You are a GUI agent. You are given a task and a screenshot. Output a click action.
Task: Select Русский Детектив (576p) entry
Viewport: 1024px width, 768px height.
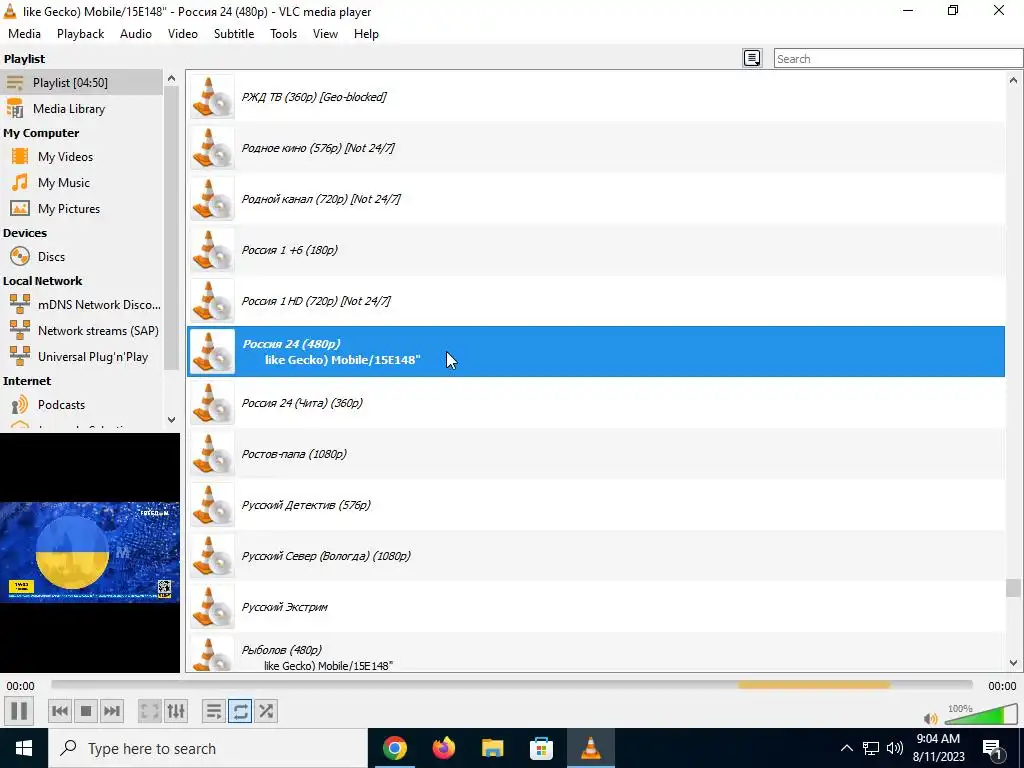coord(596,505)
